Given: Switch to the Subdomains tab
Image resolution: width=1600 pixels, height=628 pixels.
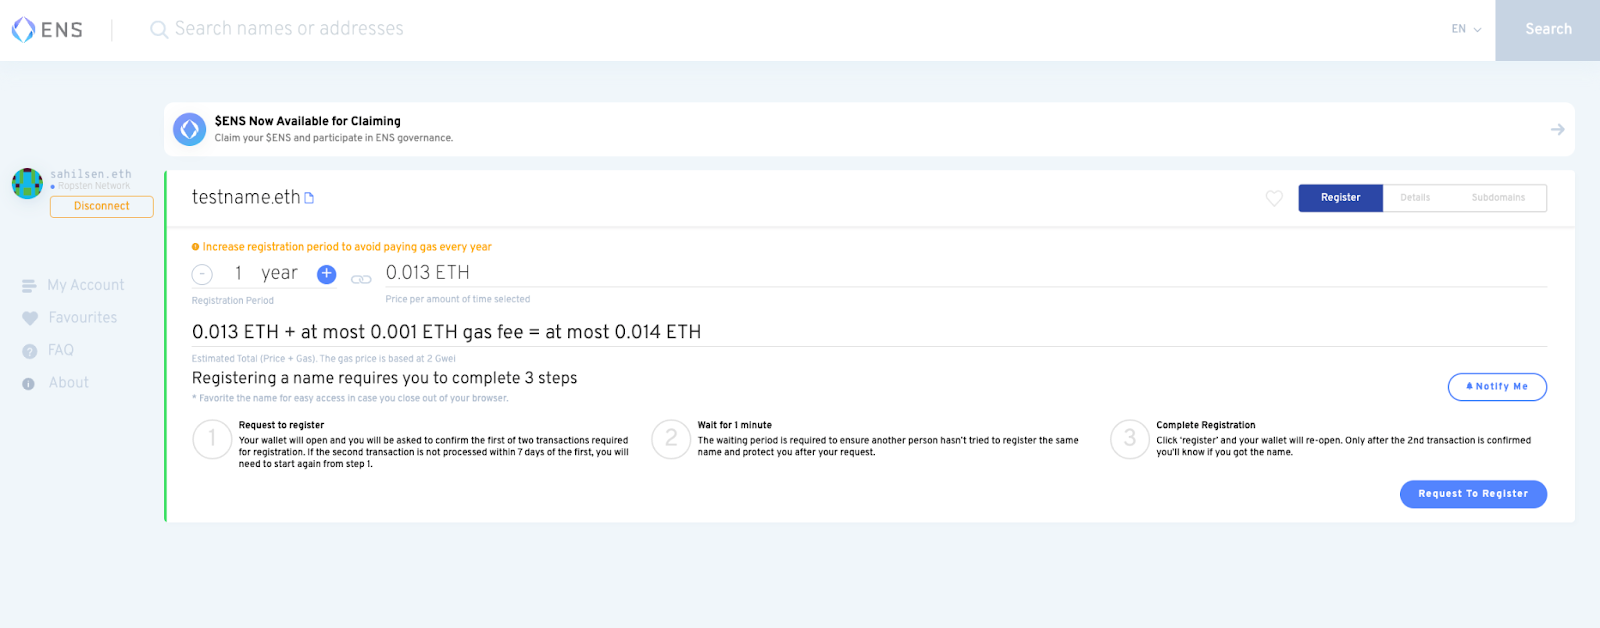Looking at the screenshot, I should point(1498,198).
